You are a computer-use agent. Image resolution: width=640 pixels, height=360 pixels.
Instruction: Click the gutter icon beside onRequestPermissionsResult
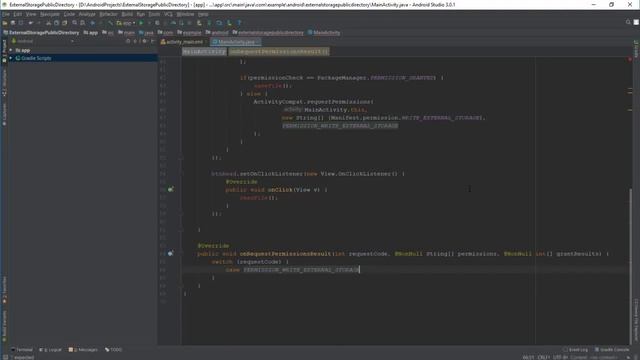tap(171, 253)
